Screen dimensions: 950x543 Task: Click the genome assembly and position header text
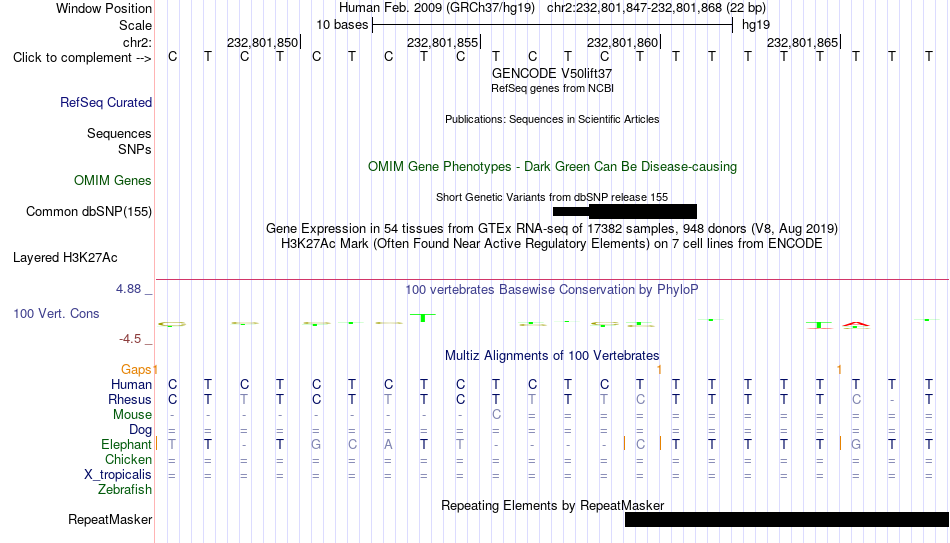552,8
